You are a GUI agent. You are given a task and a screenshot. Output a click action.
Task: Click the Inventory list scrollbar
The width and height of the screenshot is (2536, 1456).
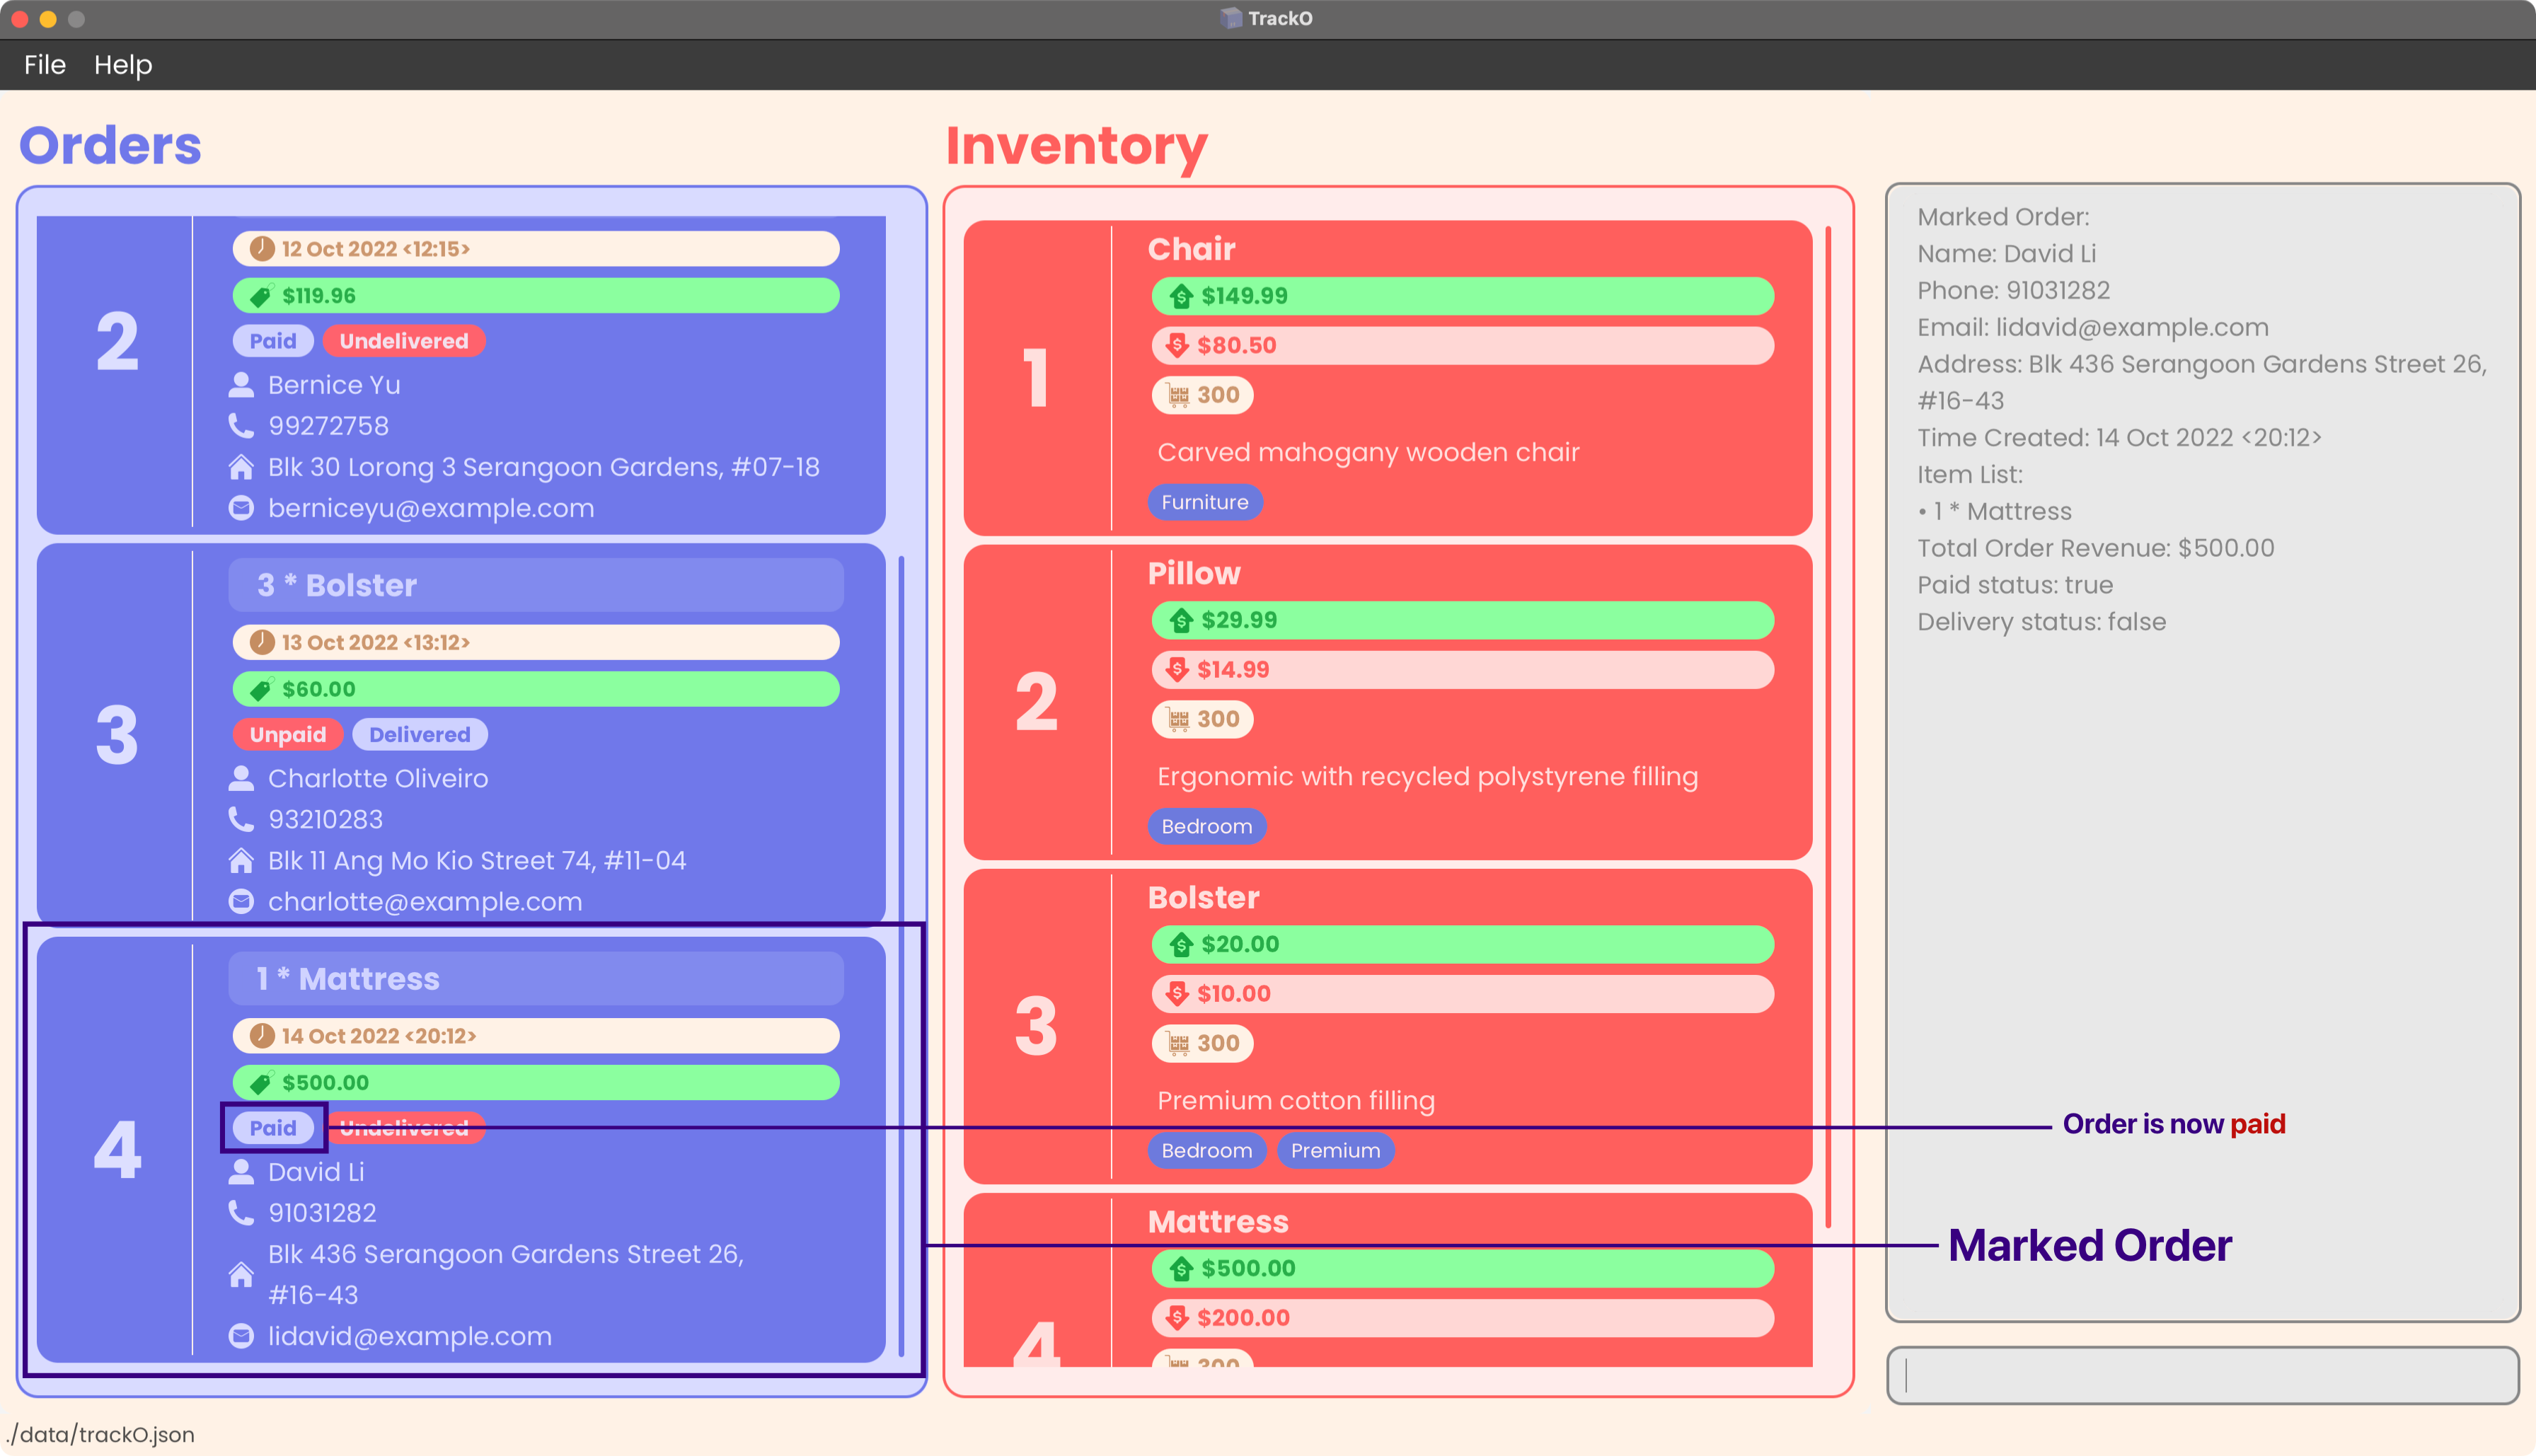click(1828, 726)
